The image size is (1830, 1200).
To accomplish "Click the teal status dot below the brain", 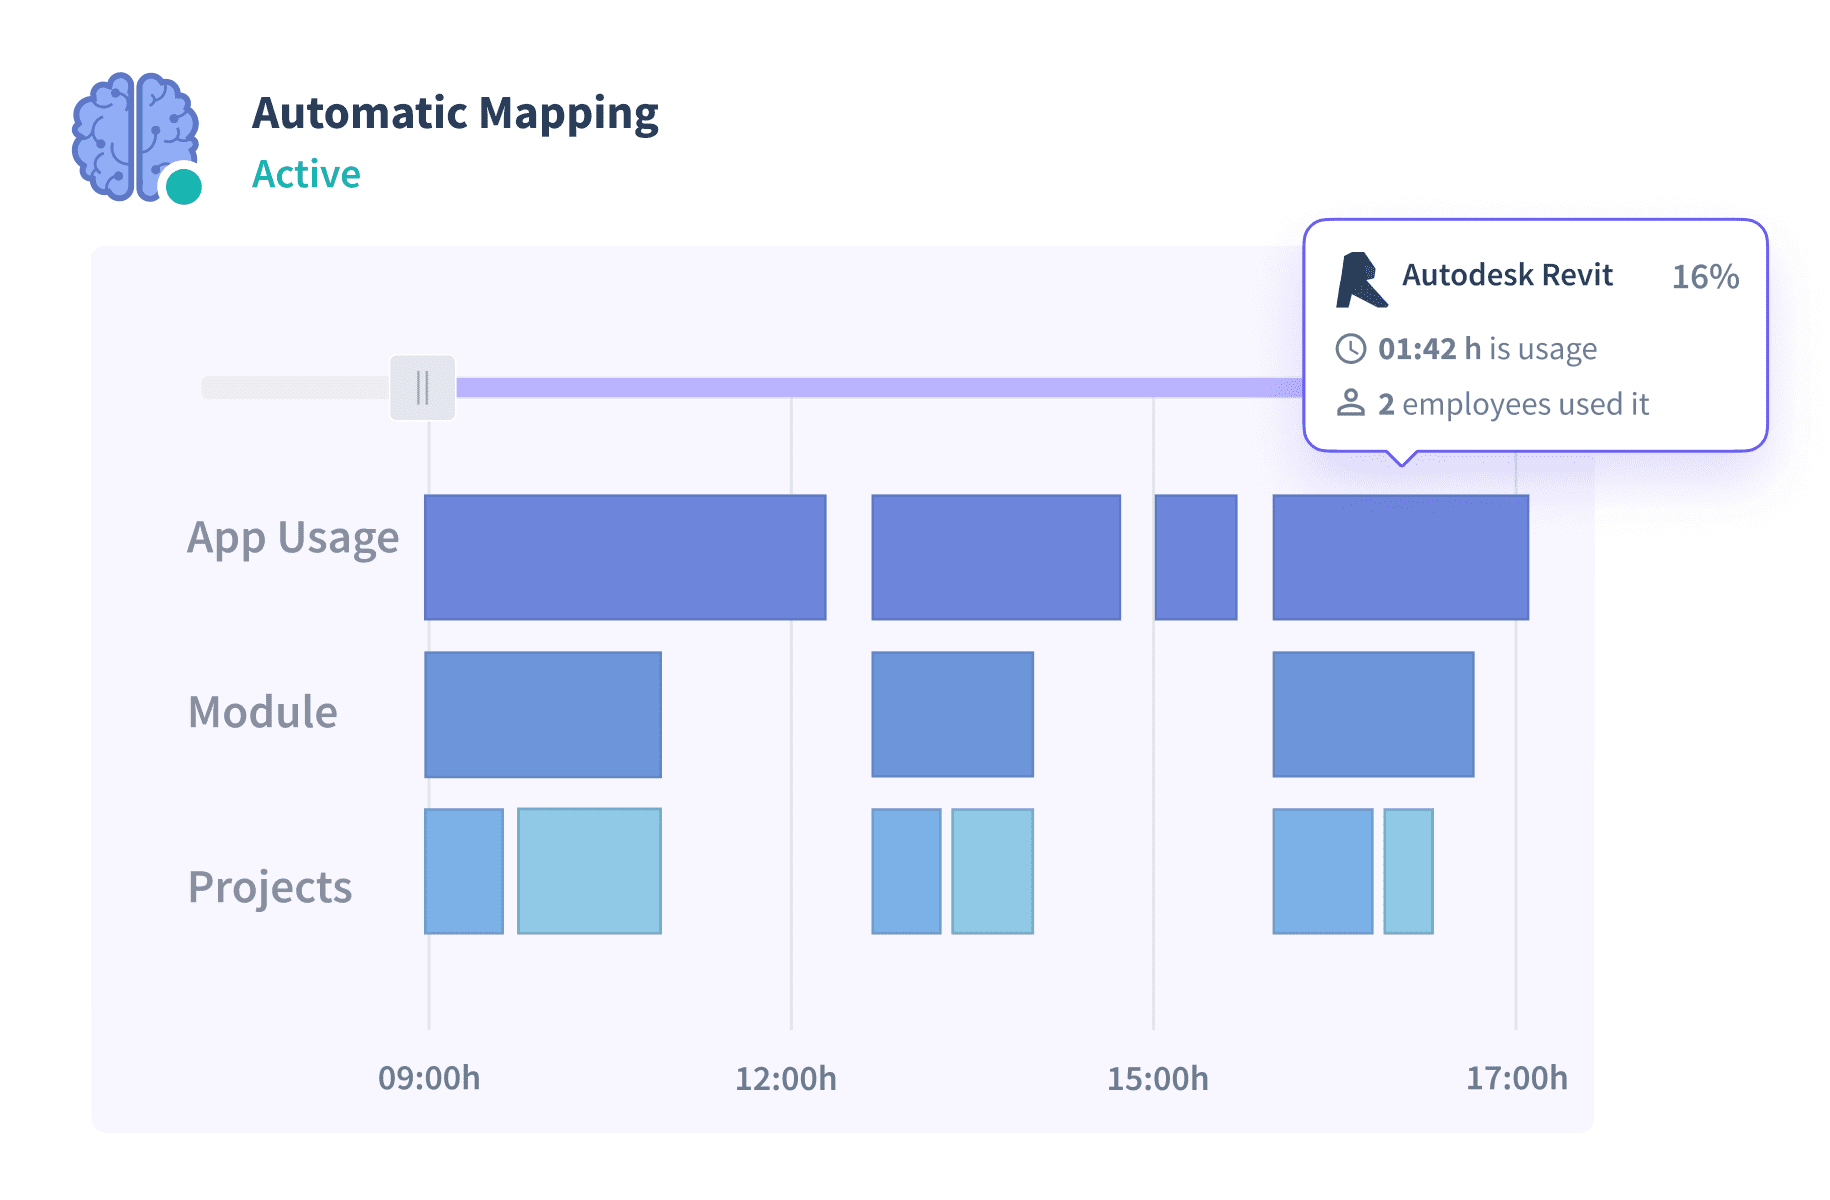I will point(183,183).
